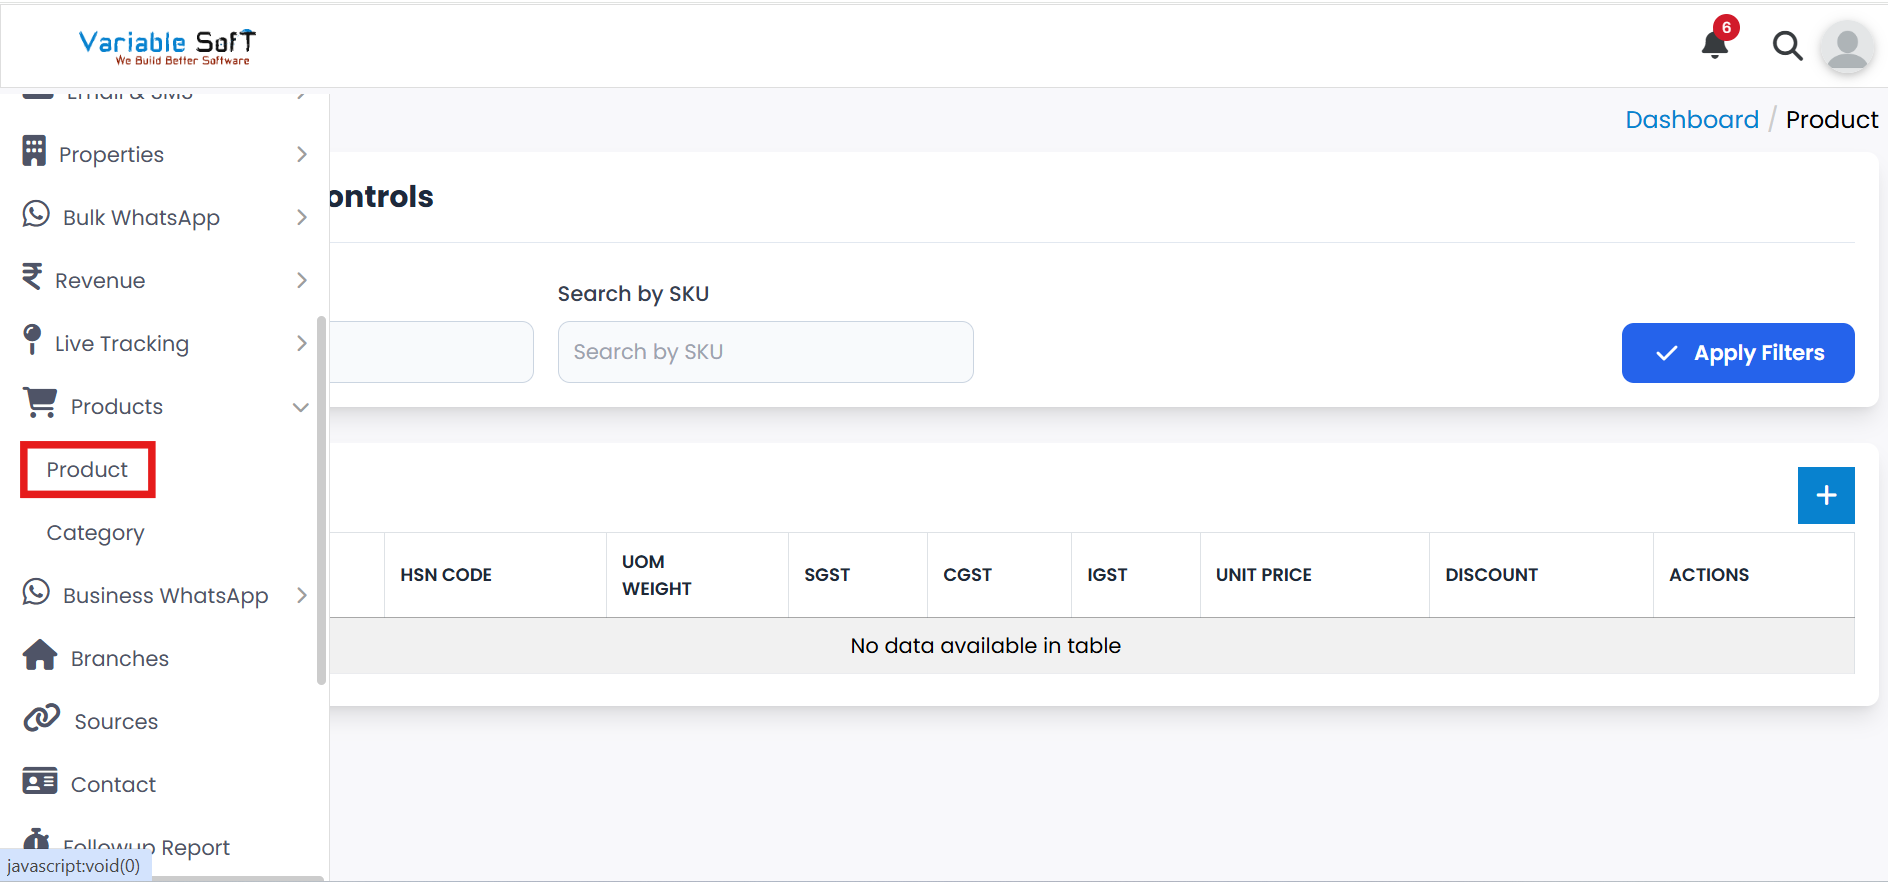1888x882 pixels.
Task: Open the notifications bell icon
Action: click(1715, 44)
